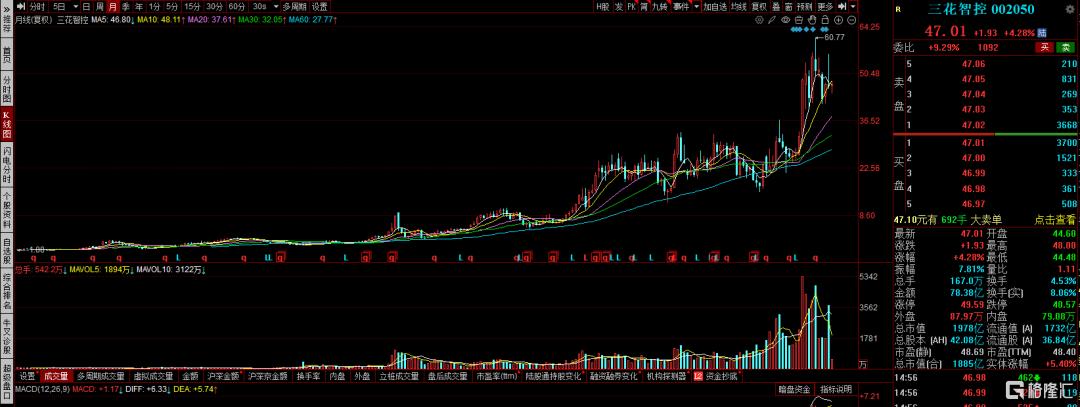Zoom in with the plus circle icon

click(838, 20)
